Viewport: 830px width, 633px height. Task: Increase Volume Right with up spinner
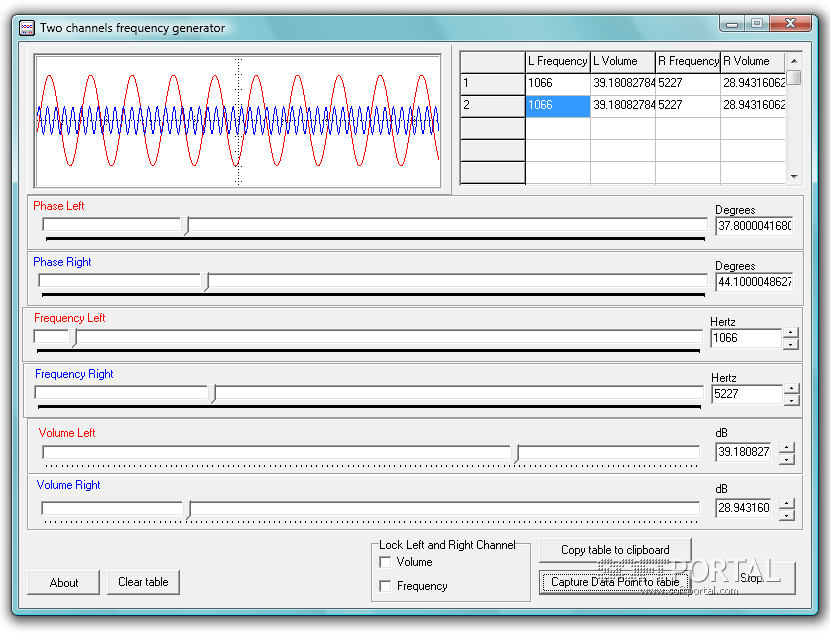tap(787, 503)
